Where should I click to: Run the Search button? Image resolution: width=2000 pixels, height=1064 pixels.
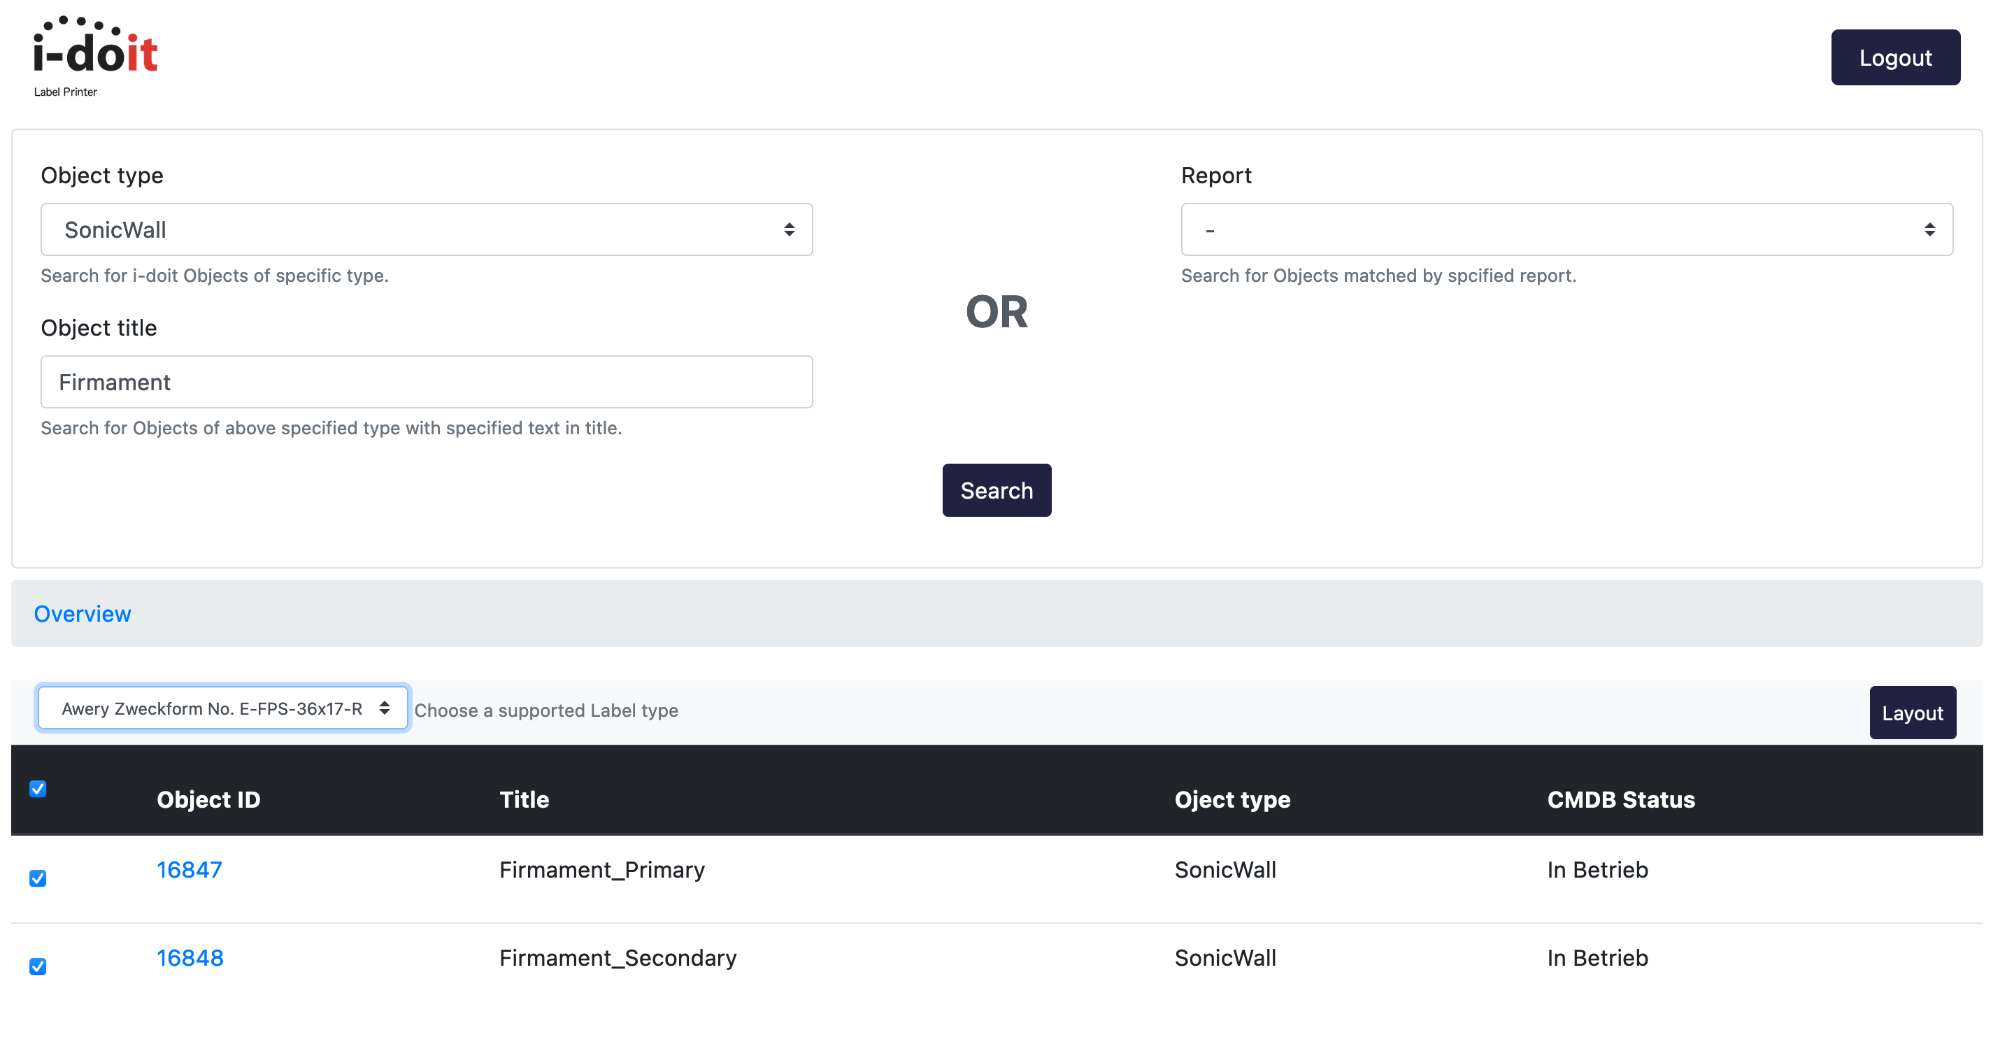997,490
